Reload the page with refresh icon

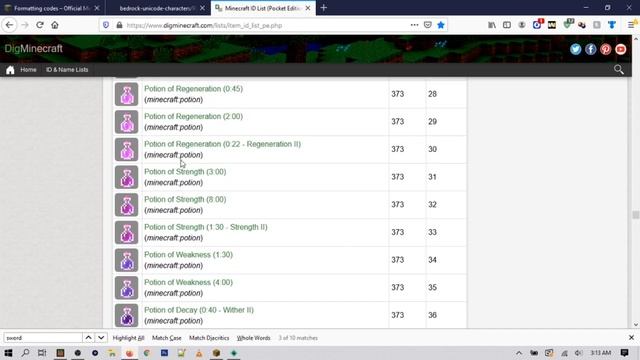pos(40,25)
